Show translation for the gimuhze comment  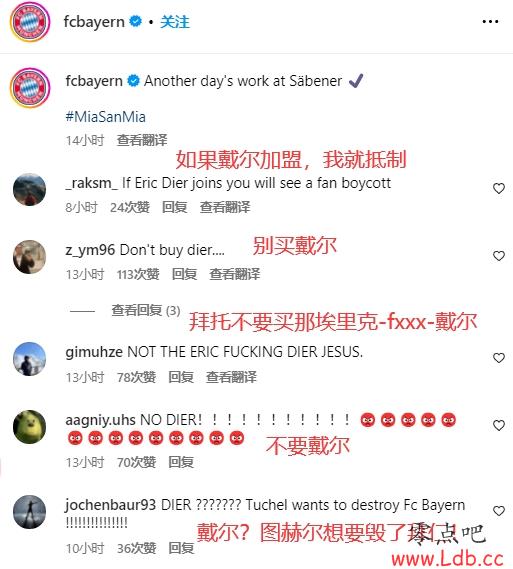click(231, 377)
